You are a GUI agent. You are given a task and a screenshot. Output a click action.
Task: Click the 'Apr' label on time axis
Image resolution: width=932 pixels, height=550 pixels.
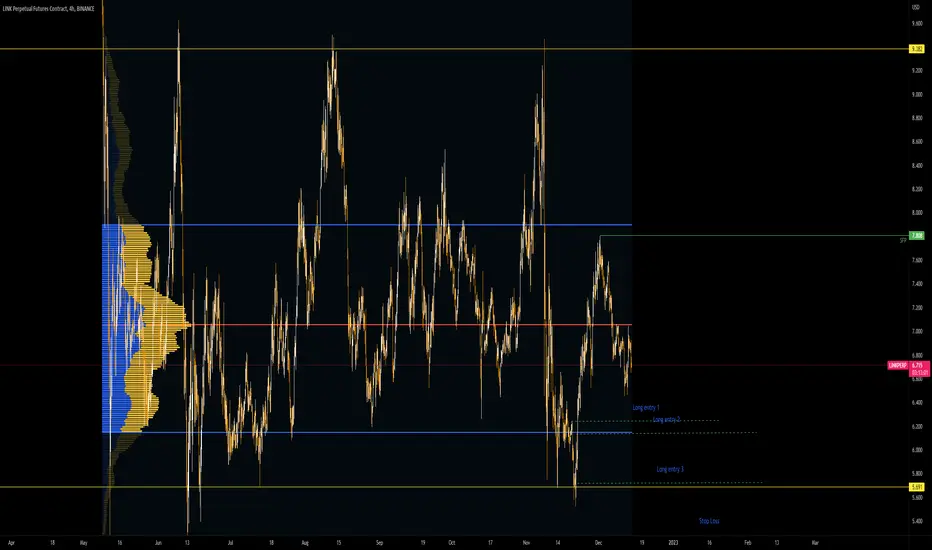(11, 543)
